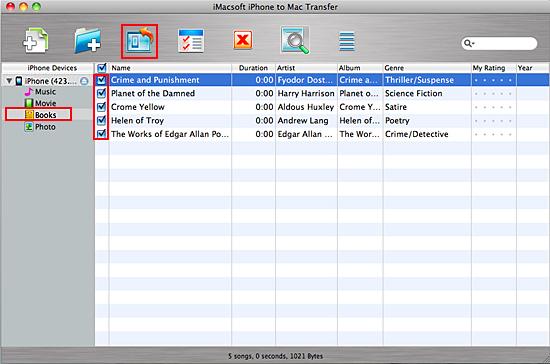Select Music in the device tree

tap(45, 92)
